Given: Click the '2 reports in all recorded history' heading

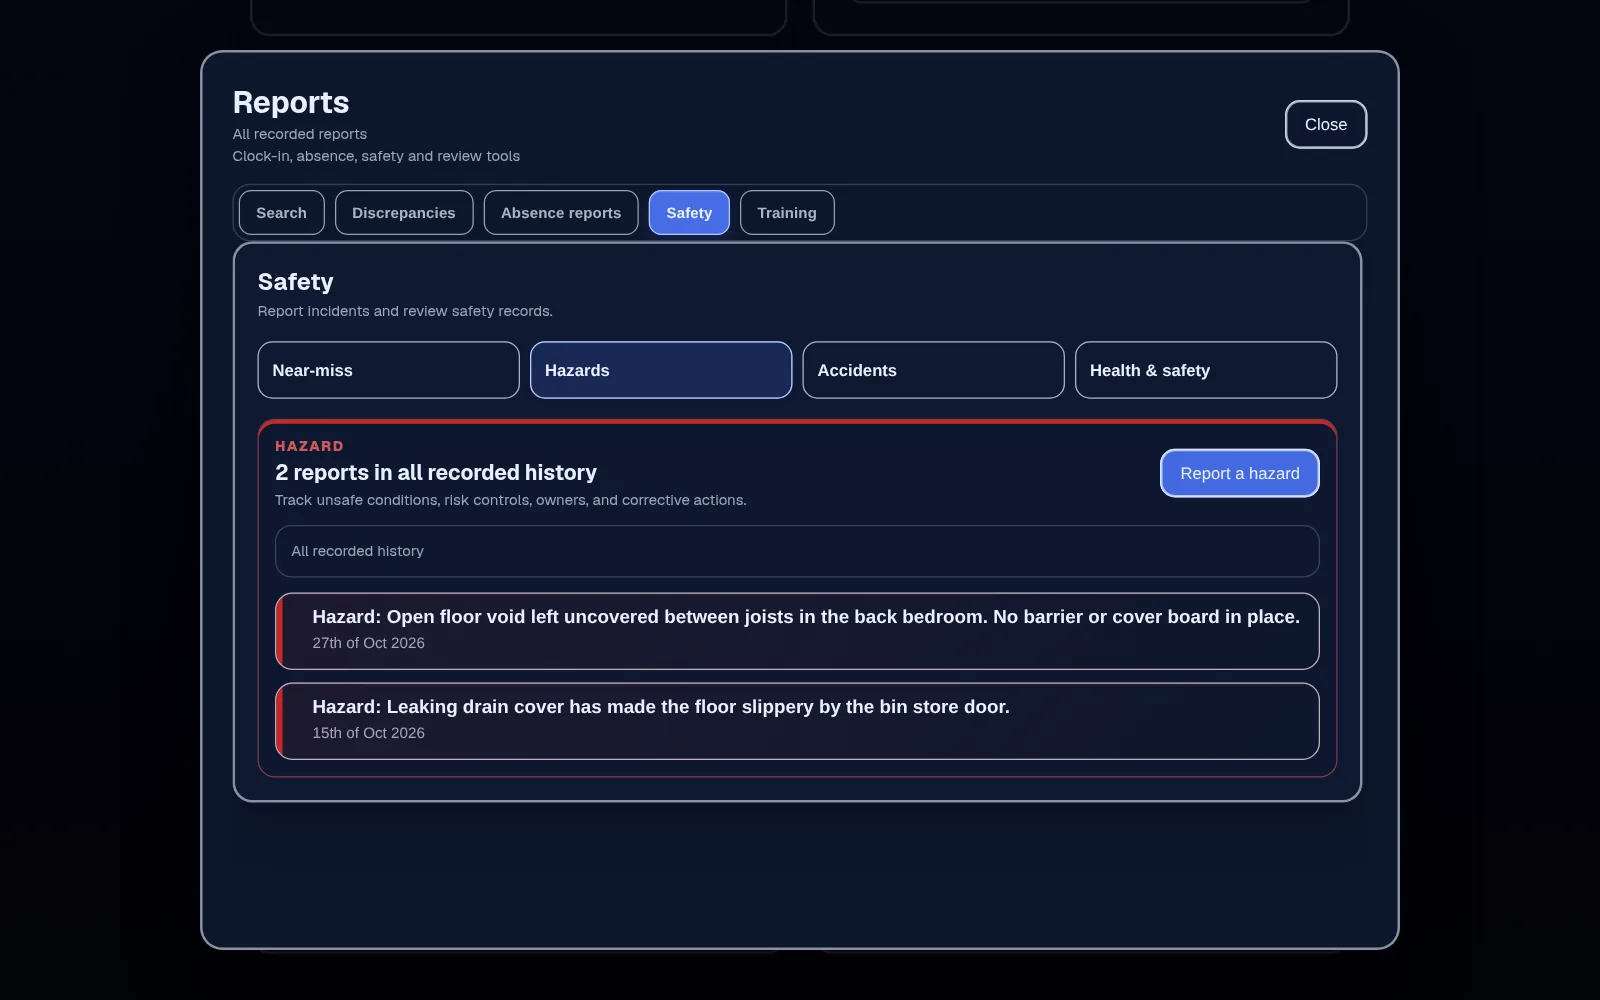Looking at the screenshot, I should [x=436, y=472].
